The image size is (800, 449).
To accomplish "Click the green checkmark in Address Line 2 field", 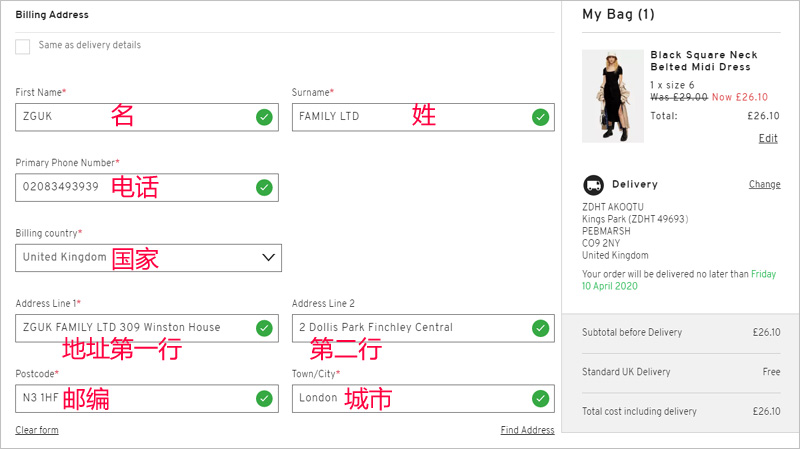I will click(x=540, y=328).
